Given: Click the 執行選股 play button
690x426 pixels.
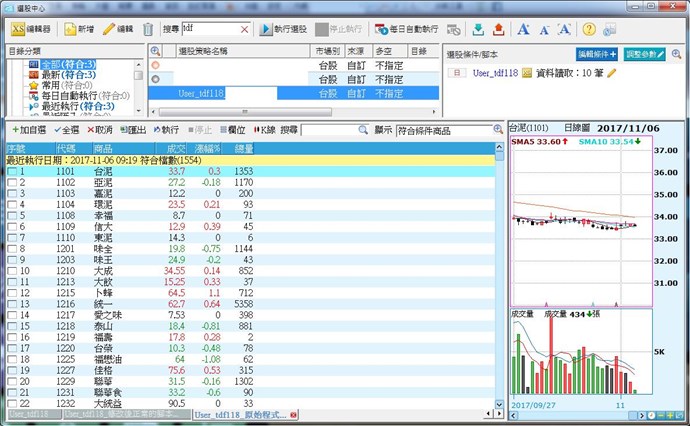Looking at the screenshot, I should tap(283, 30).
